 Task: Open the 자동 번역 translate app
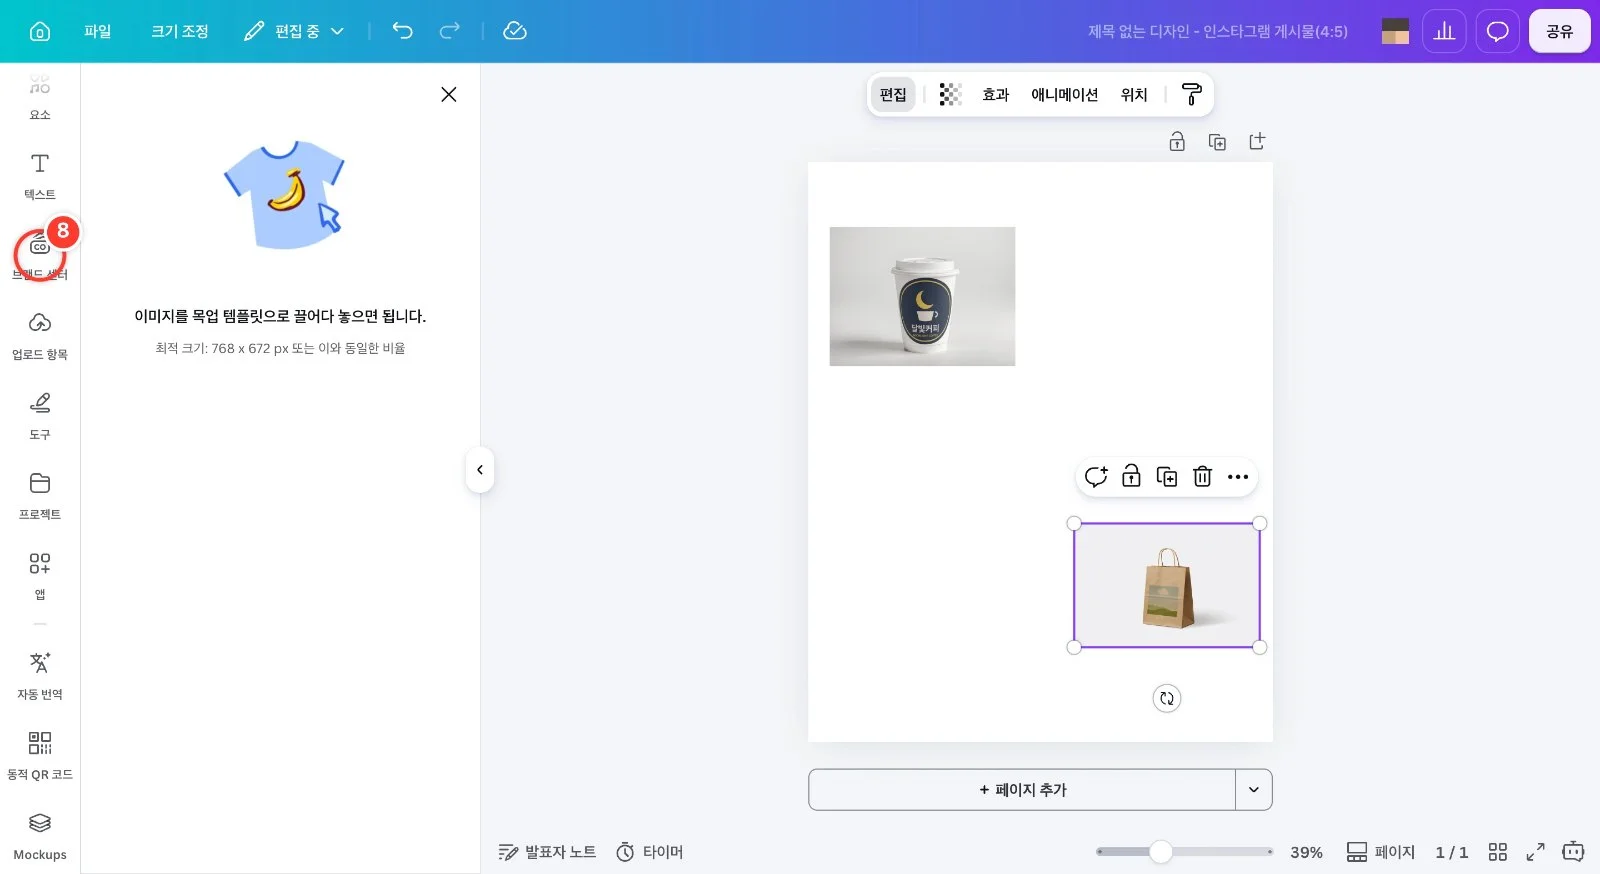pos(40,676)
